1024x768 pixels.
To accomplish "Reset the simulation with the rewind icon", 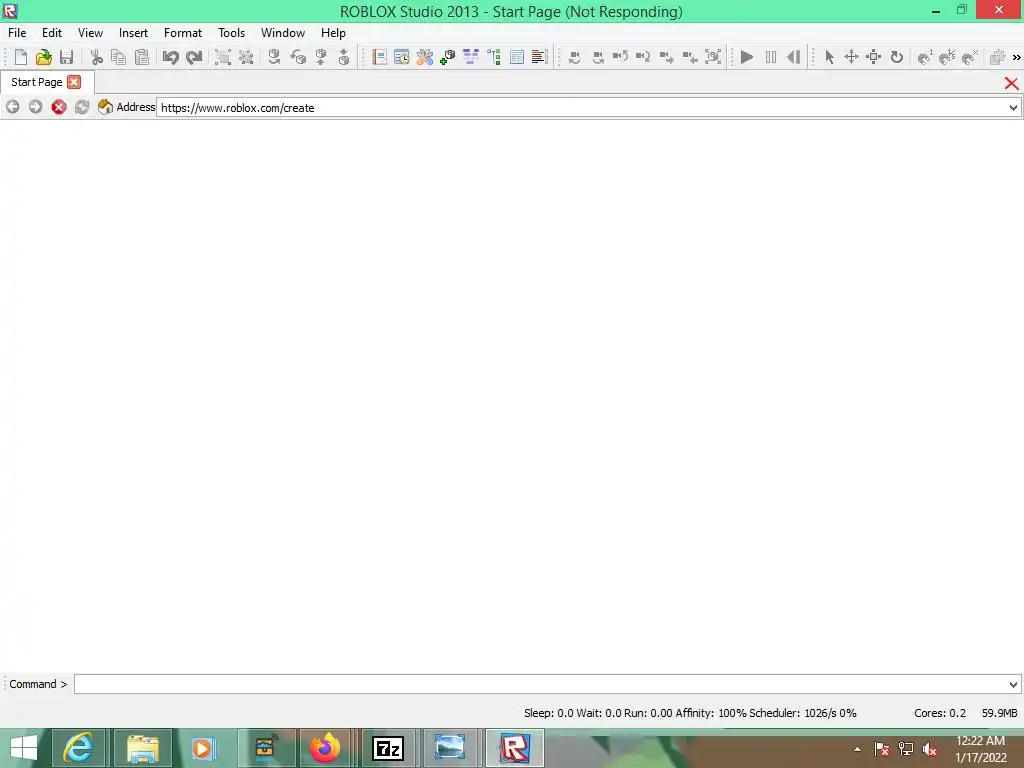I will (793, 57).
